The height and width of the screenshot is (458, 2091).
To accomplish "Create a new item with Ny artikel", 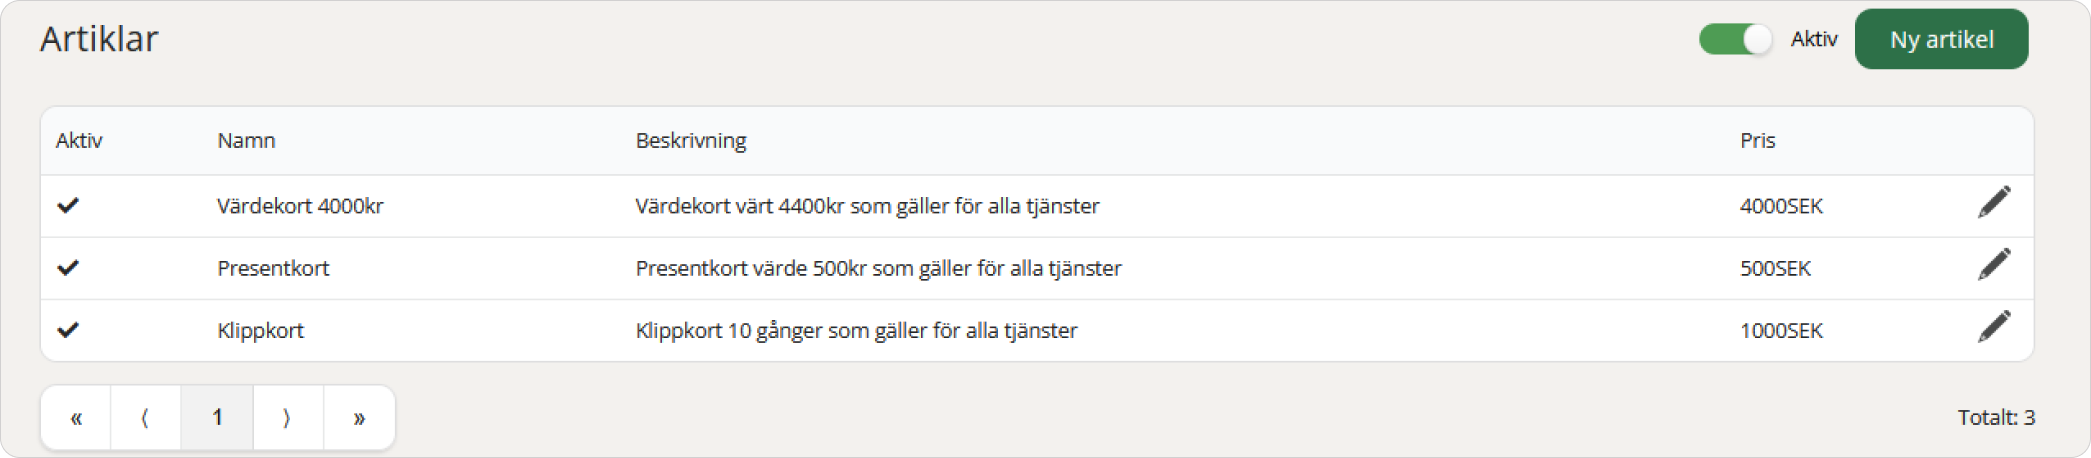I will tap(1941, 39).
